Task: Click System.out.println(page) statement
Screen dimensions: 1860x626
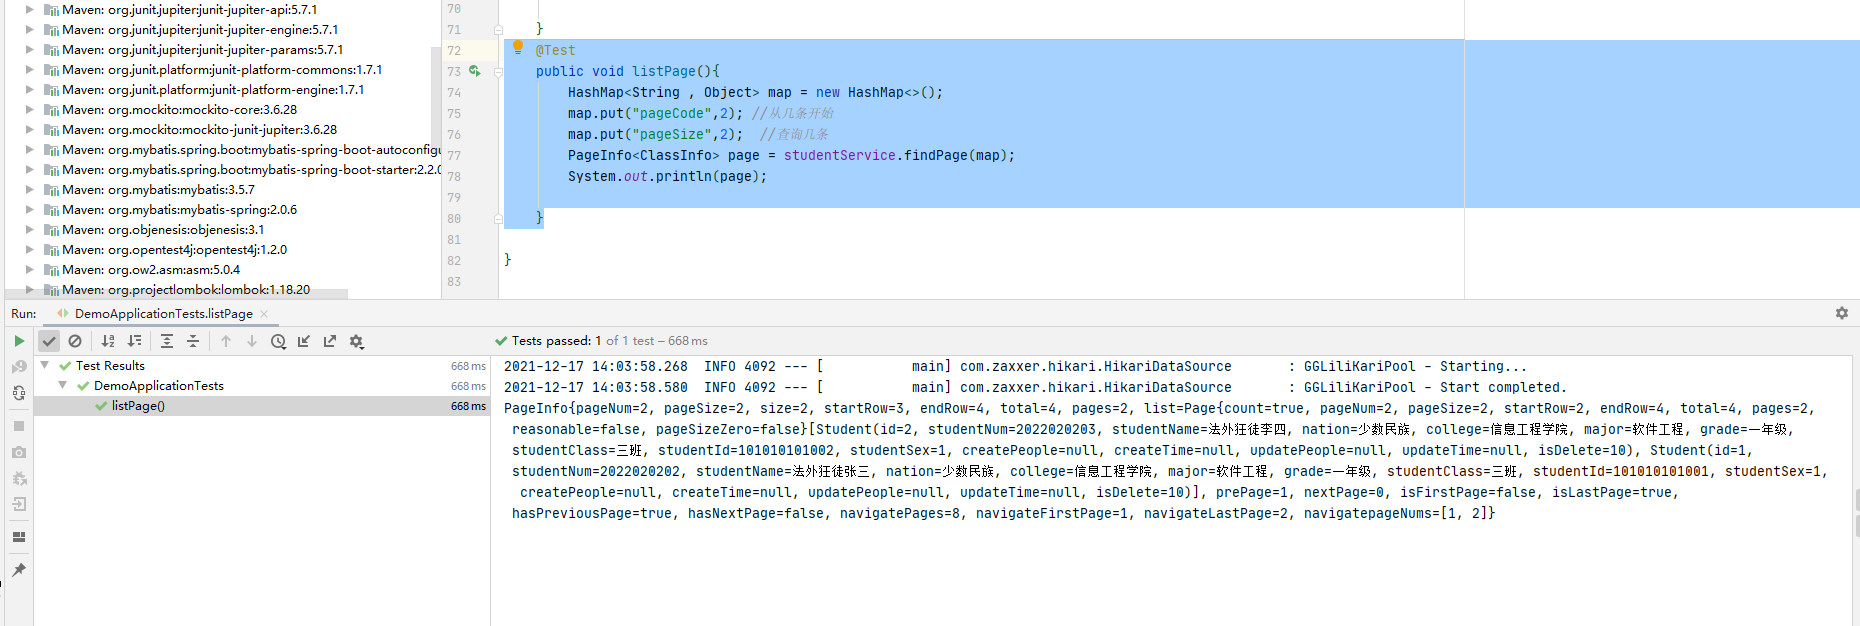Action: (667, 176)
